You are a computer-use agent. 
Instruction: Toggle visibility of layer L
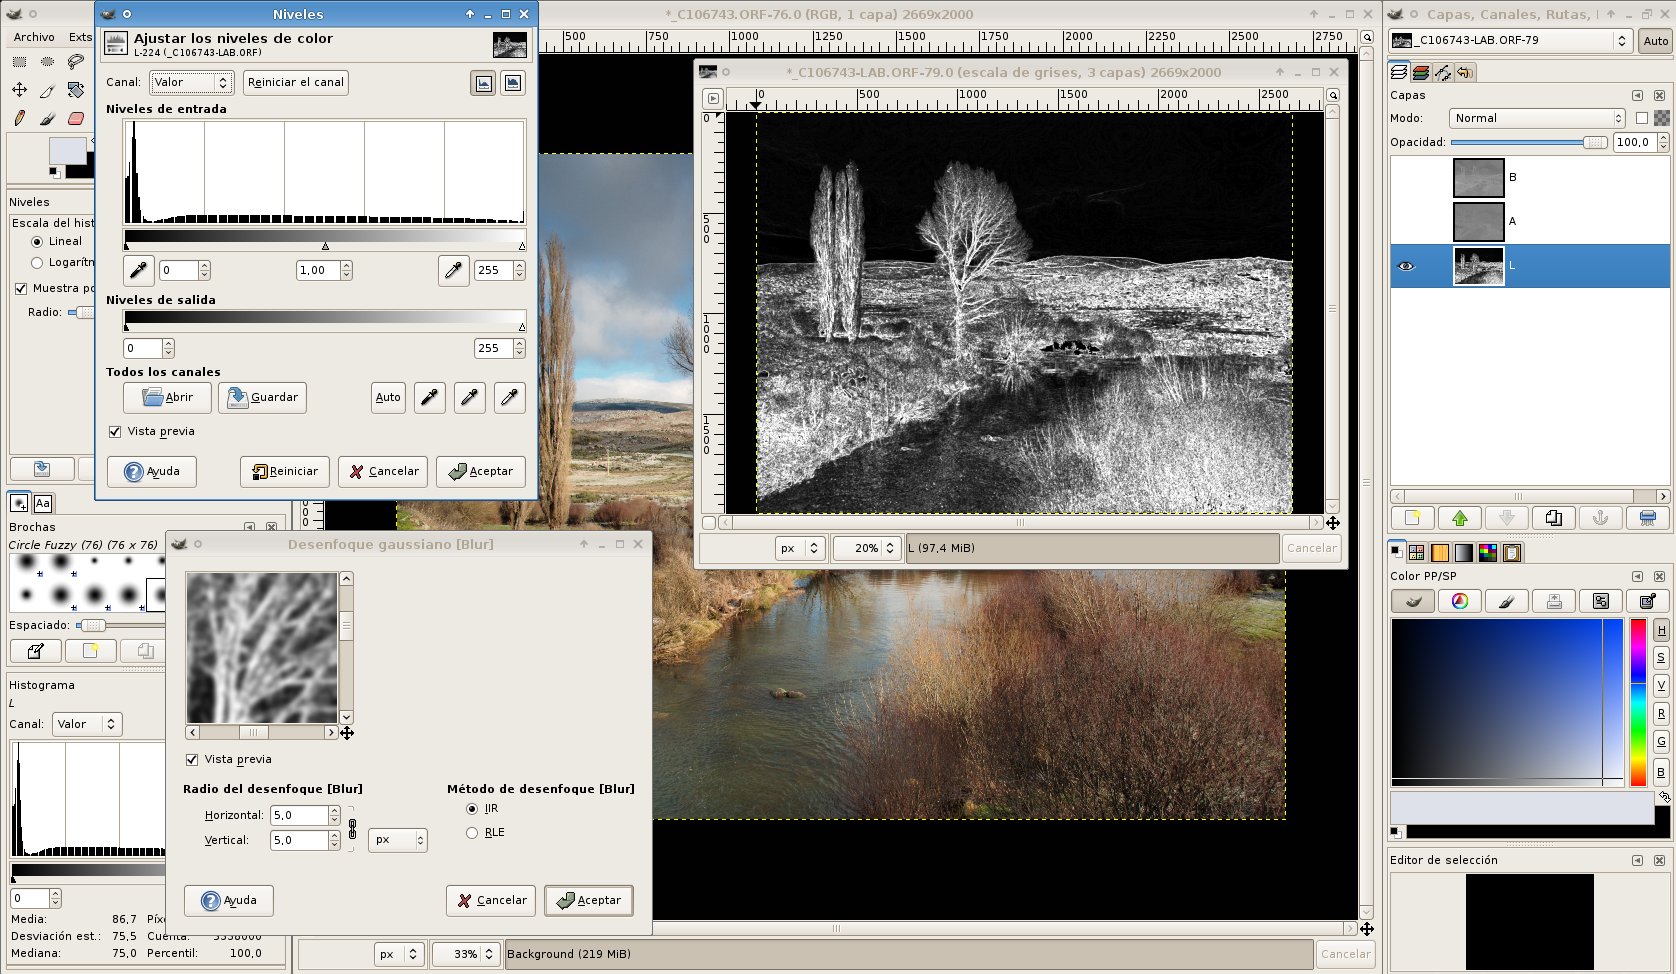tap(1406, 266)
